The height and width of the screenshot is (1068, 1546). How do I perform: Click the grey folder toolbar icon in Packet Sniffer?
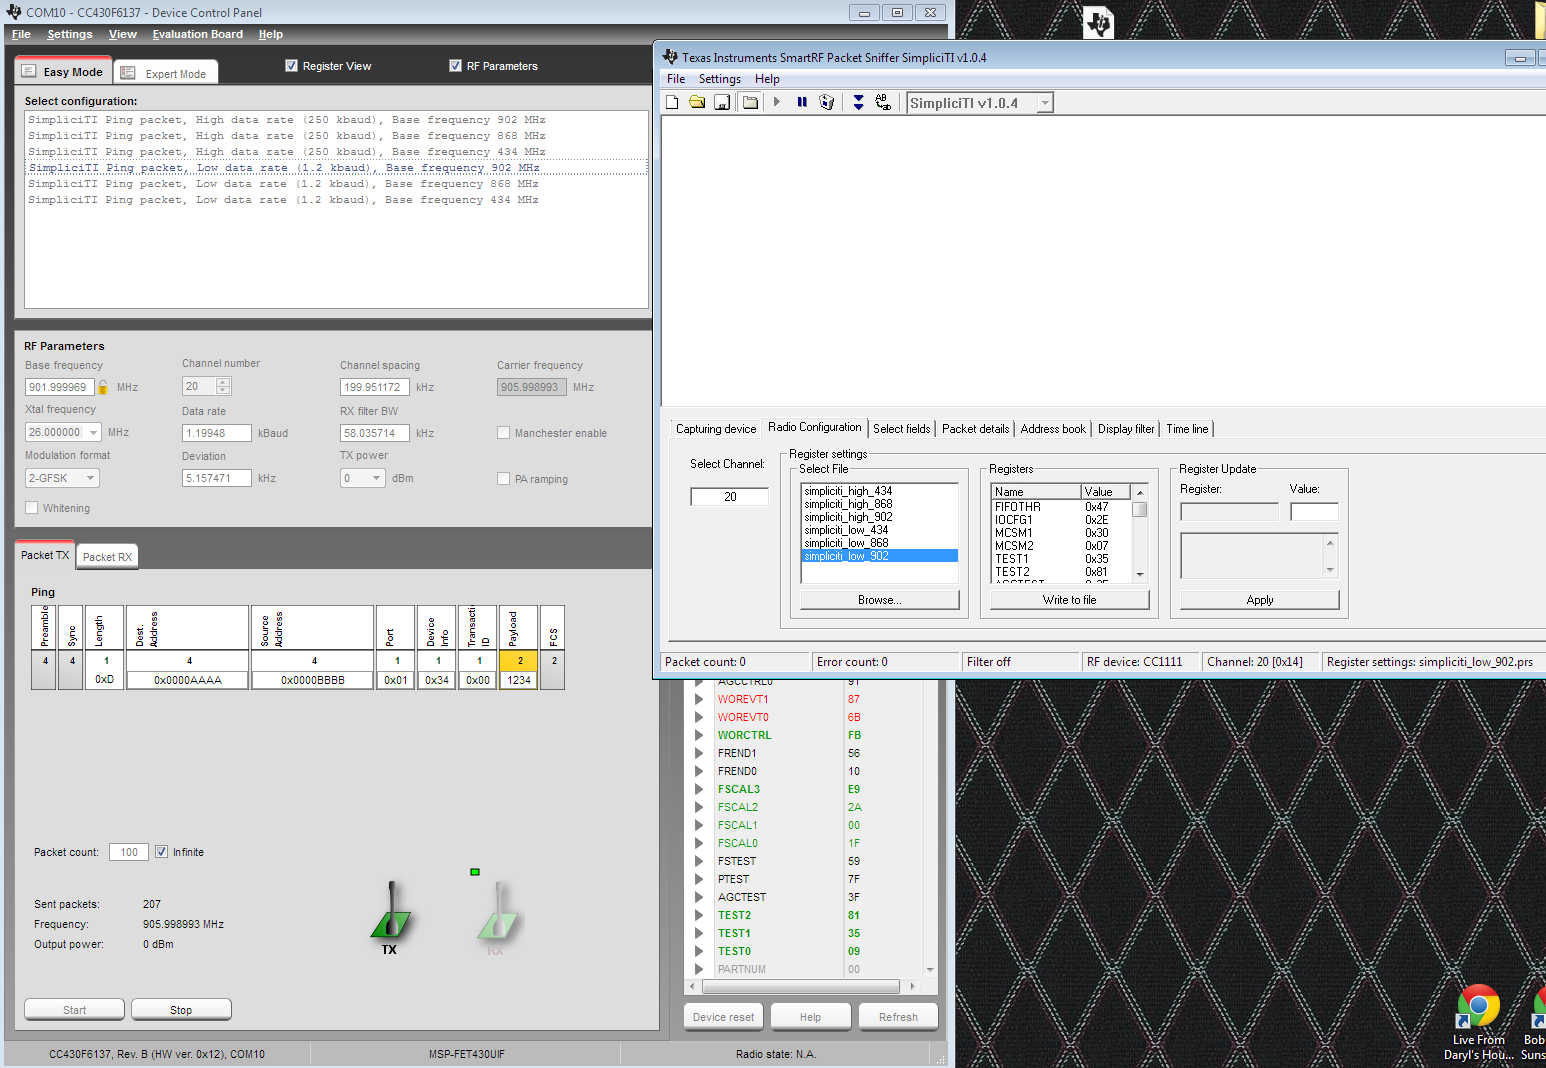coord(750,102)
